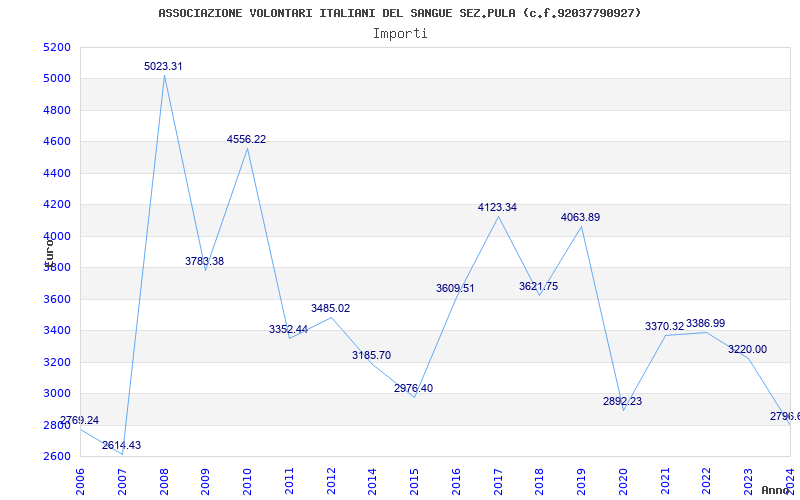The width and height of the screenshot is (800, 500).
Task: Click x-axis year 2008
Action: (164, 482)
